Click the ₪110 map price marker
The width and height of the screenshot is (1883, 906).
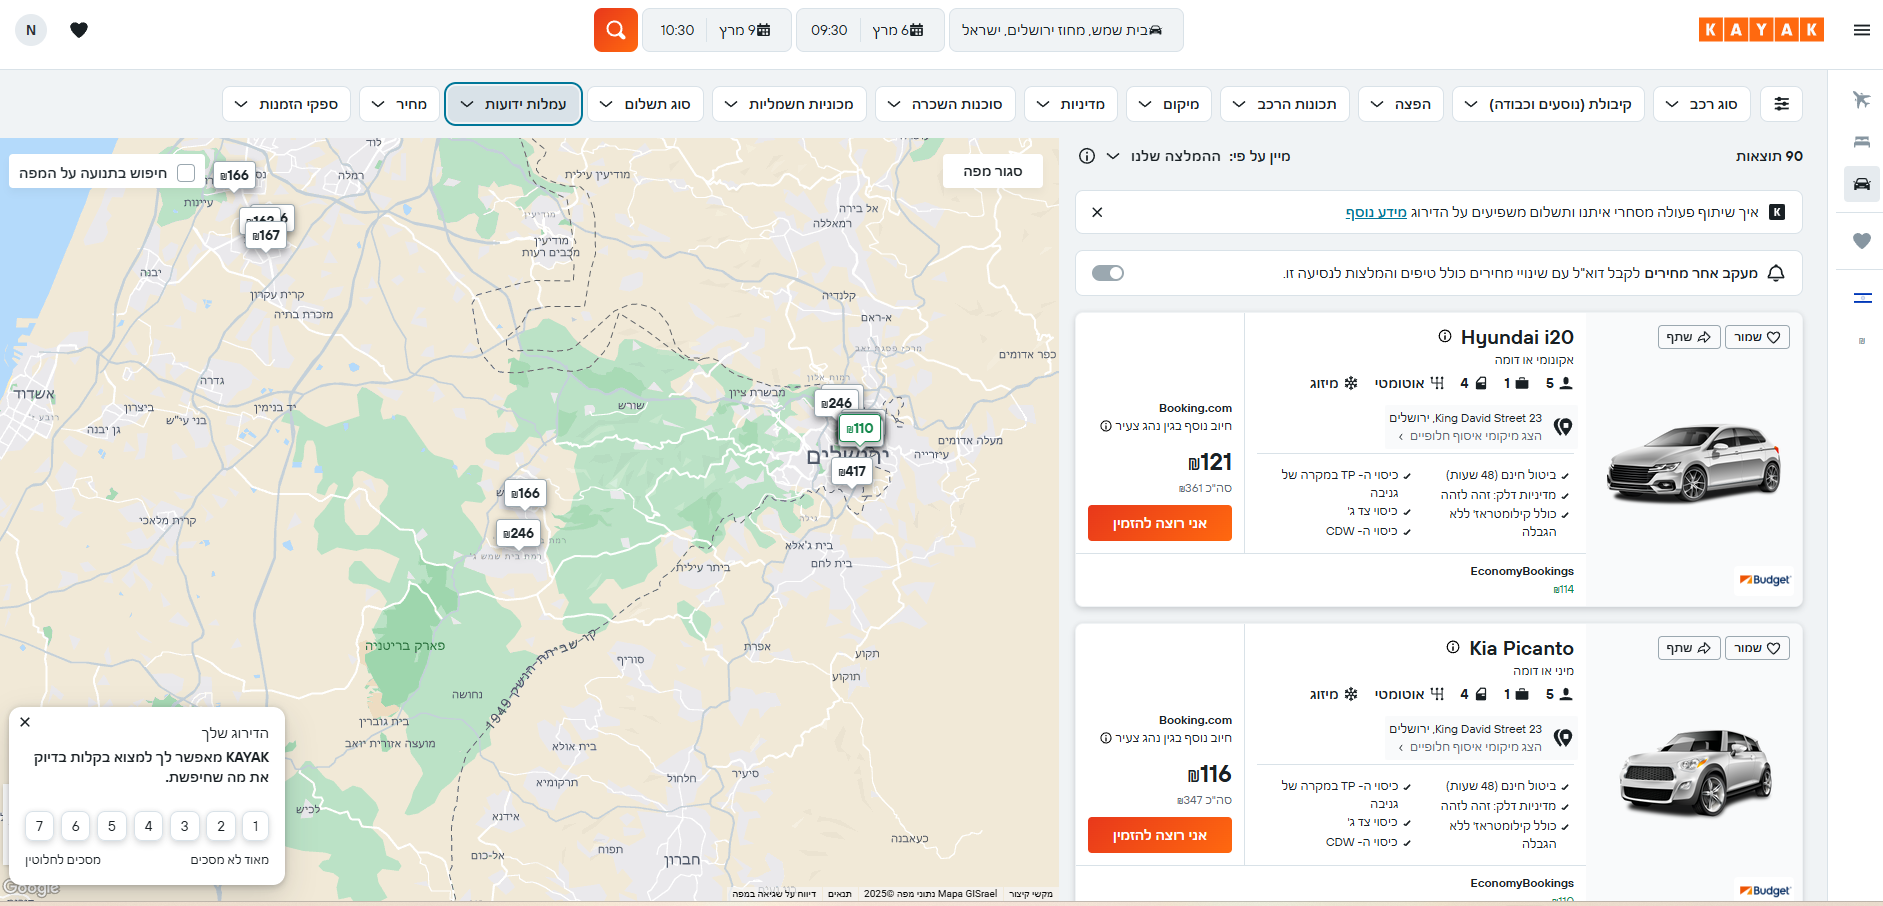860,428
